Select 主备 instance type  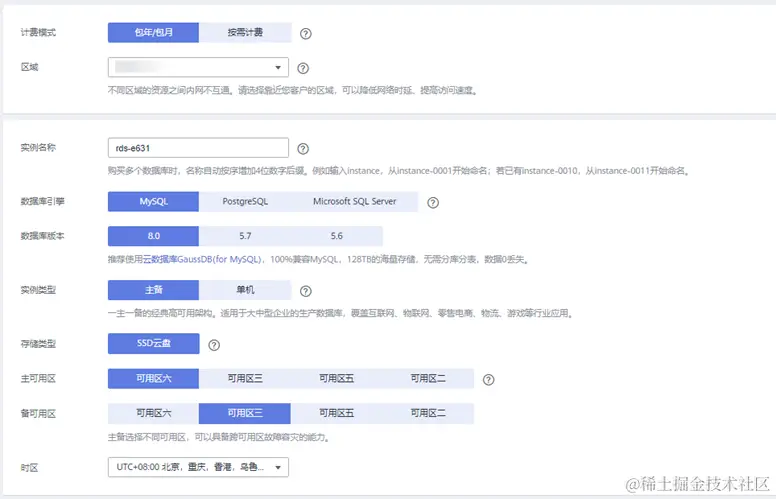153,290
